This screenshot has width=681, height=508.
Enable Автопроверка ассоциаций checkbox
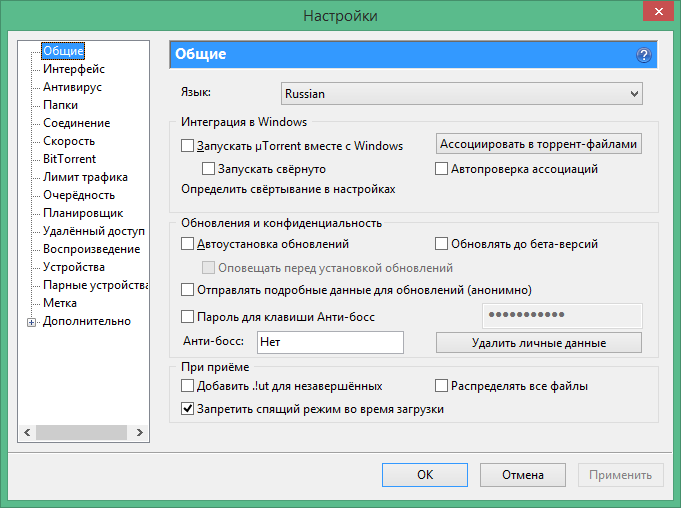click(x=441, y=168)
